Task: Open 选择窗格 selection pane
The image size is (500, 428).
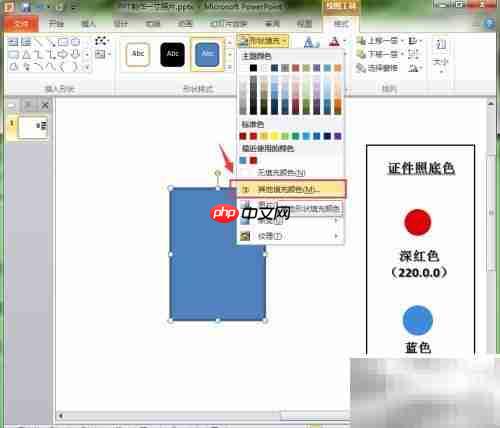Action: [377, 68]
